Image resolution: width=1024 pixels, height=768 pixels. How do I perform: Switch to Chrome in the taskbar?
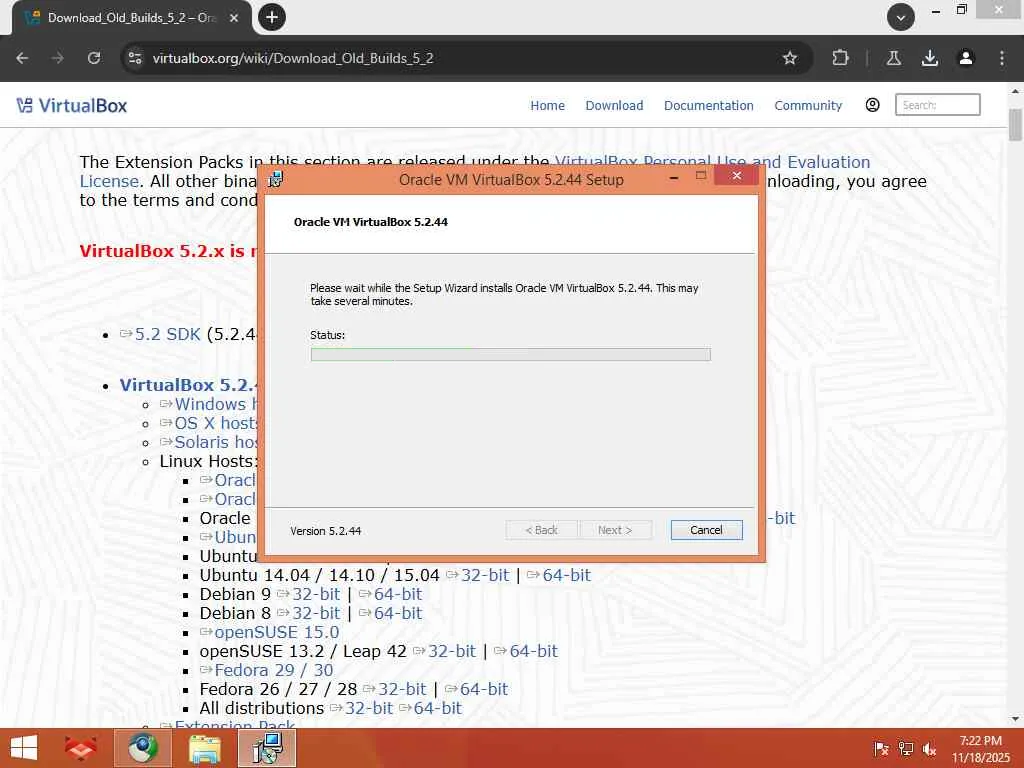pyautogui.click(x=143, y=748)
